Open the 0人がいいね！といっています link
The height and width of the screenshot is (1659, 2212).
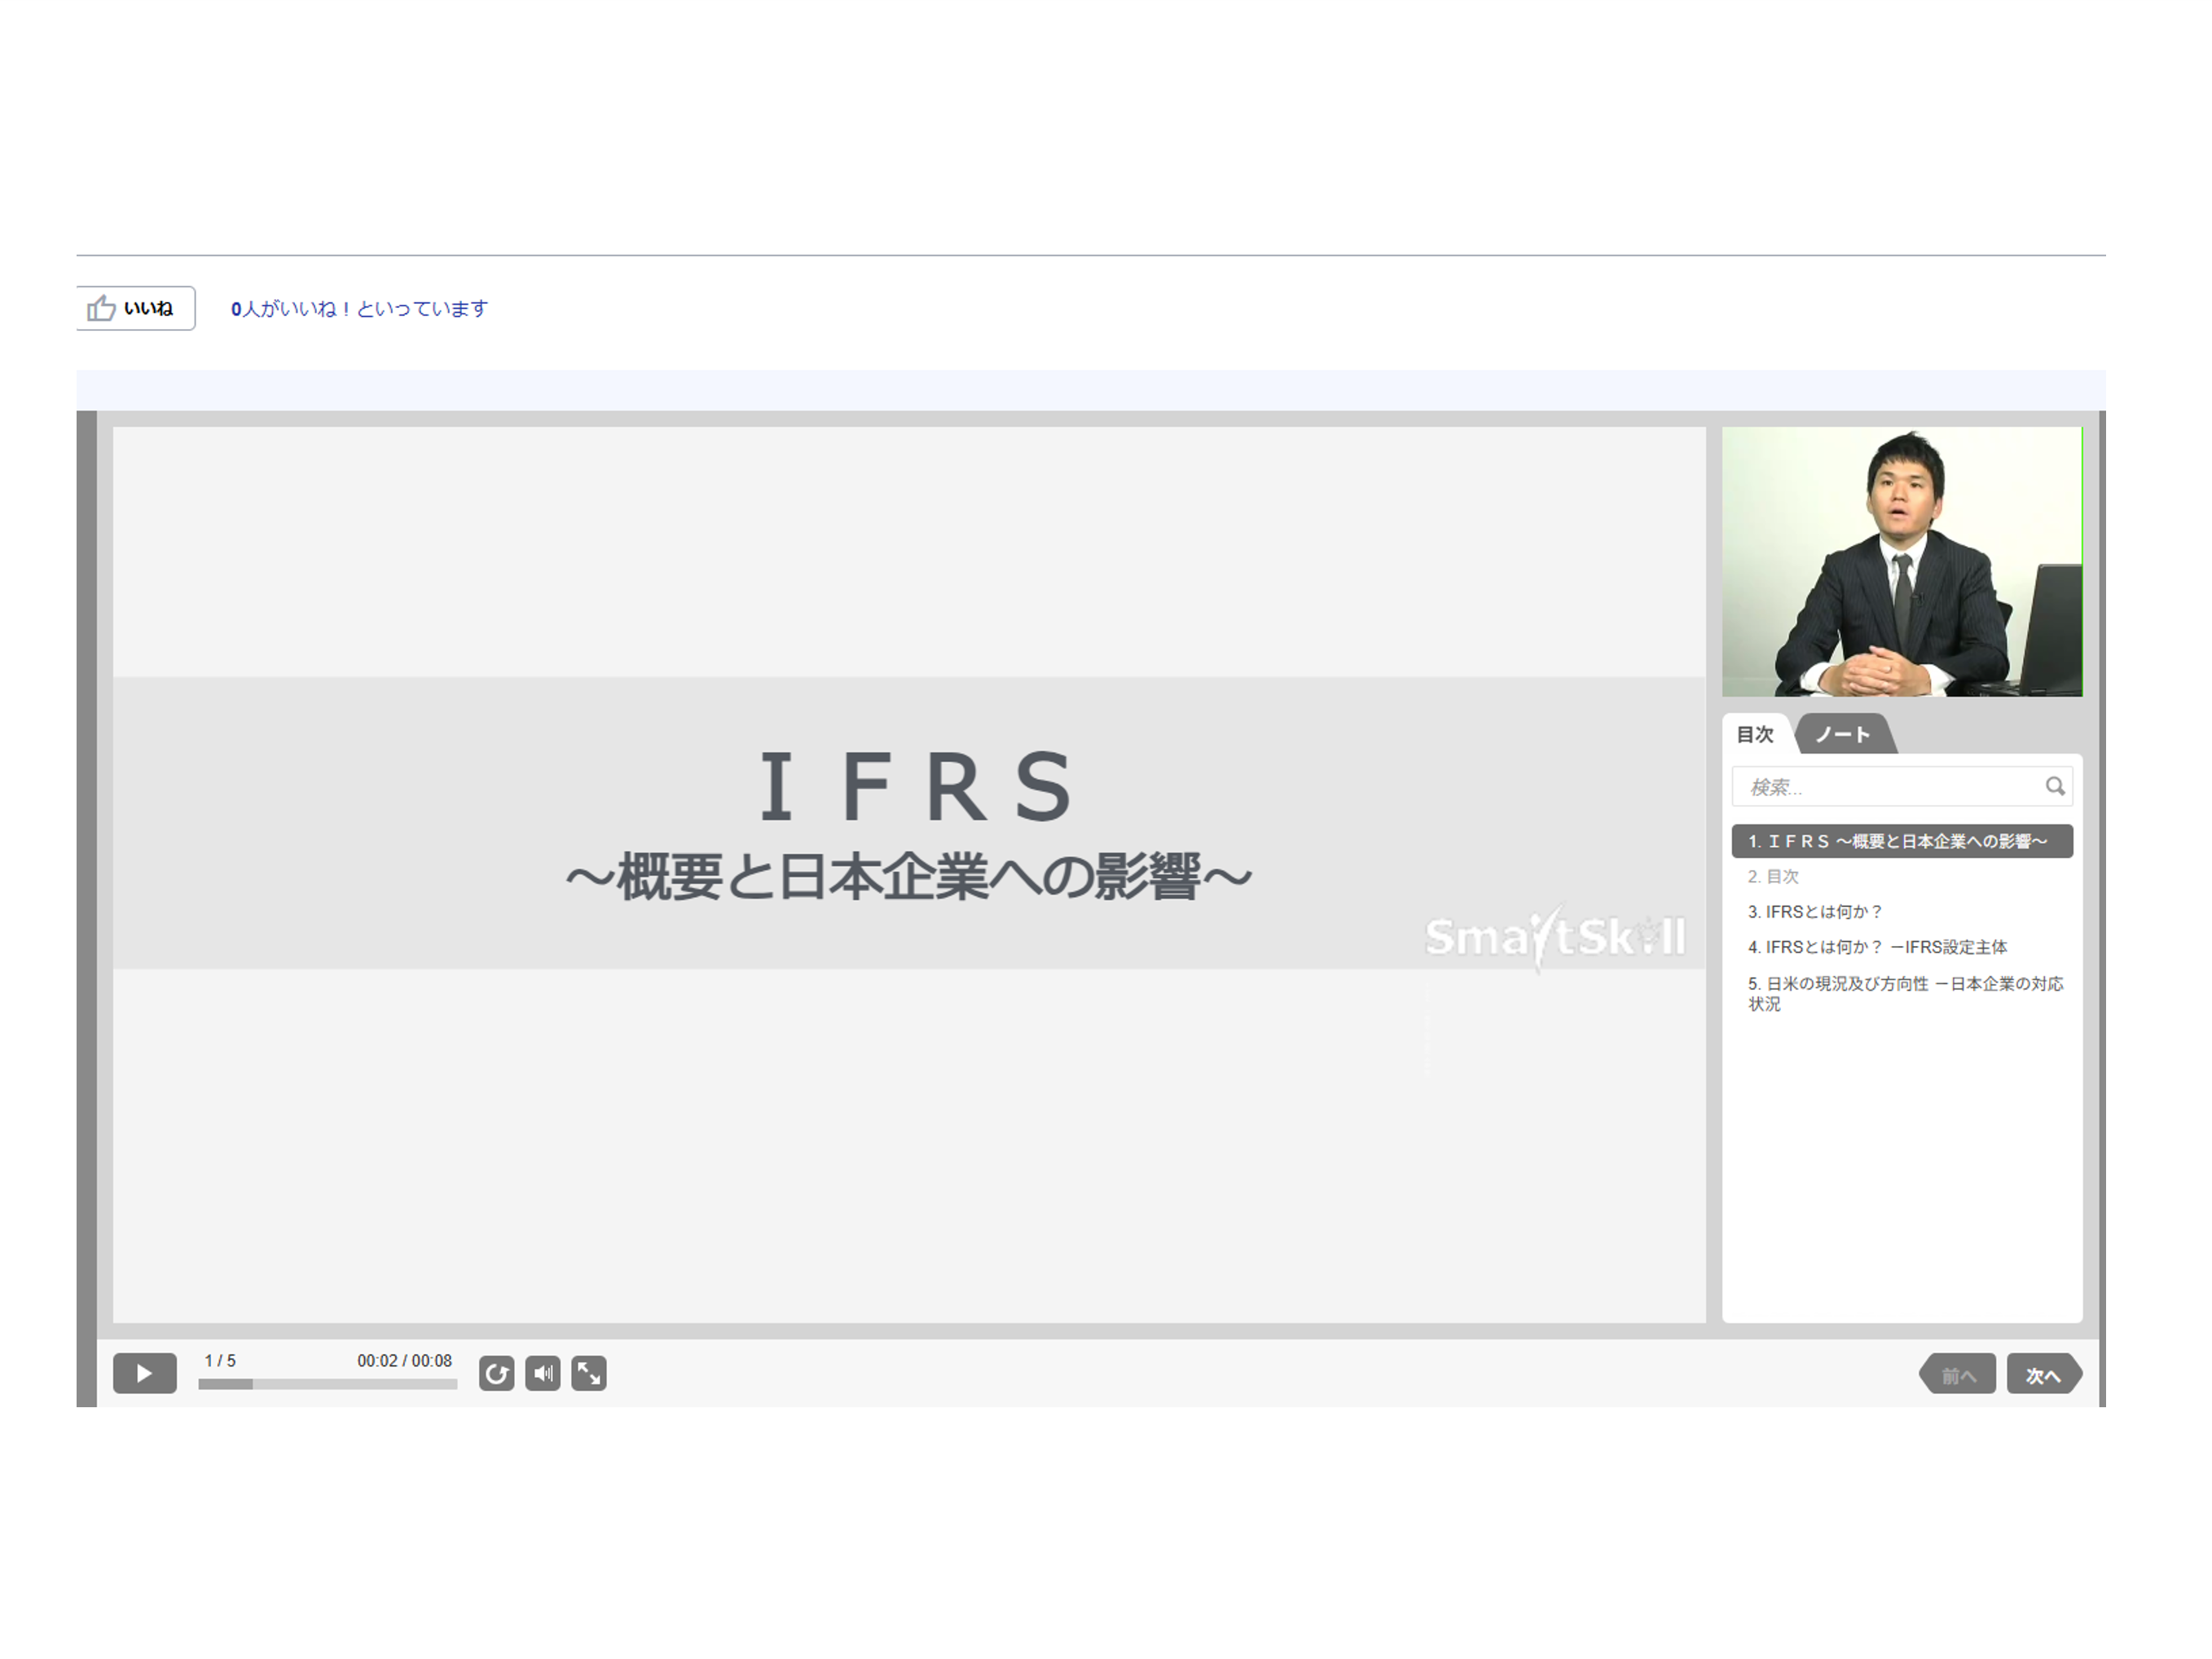coord(359,308)
